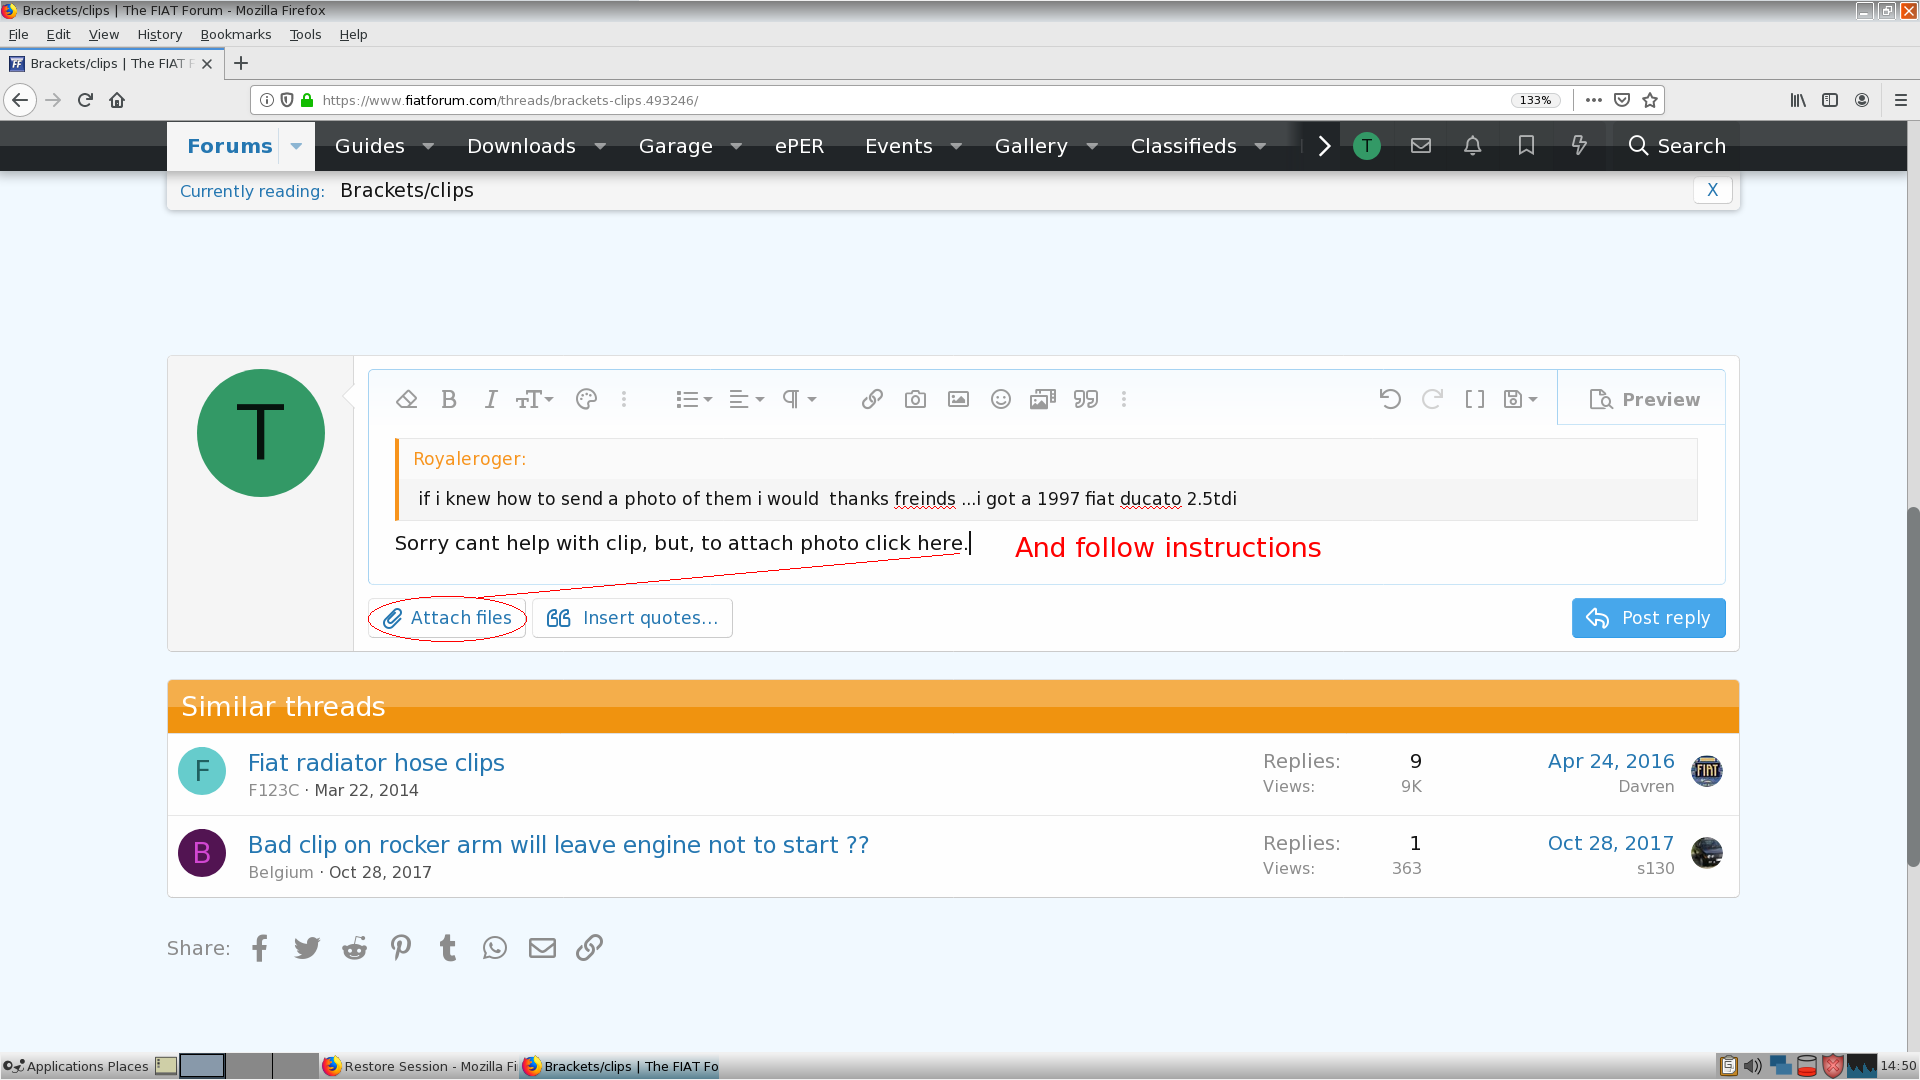Screen dimensions: 1920x1080
Task: Share thread on Pinterest
Action: pyautogui.click(x=401, y=948)
